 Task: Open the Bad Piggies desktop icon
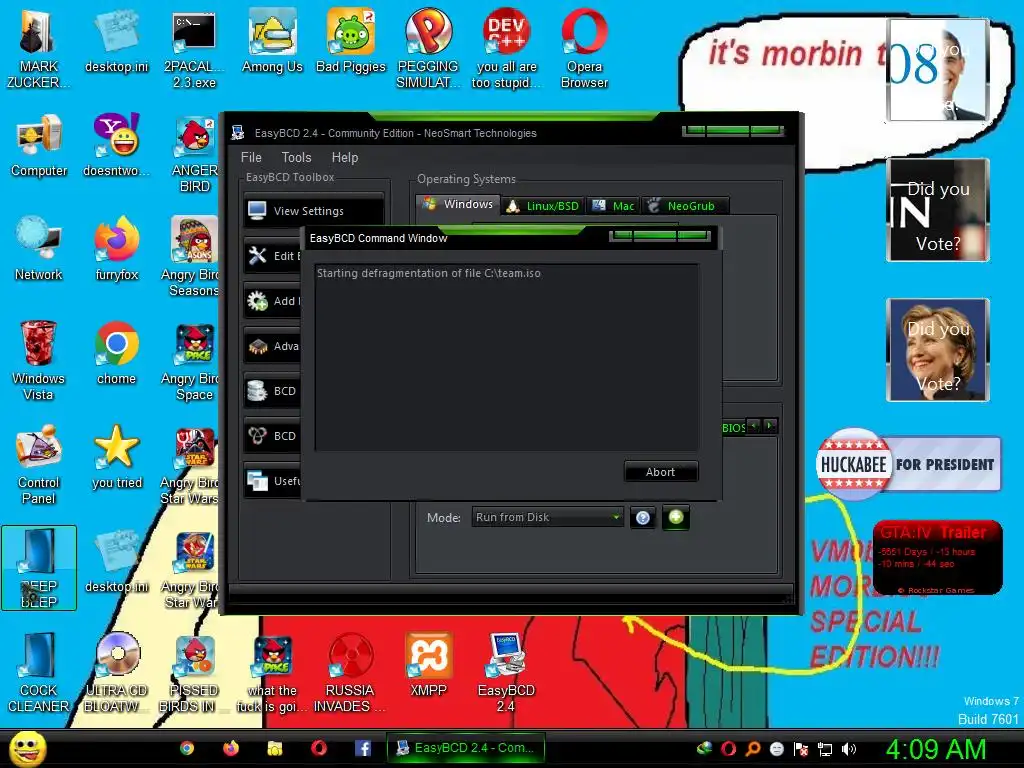[x=351, y=40]
